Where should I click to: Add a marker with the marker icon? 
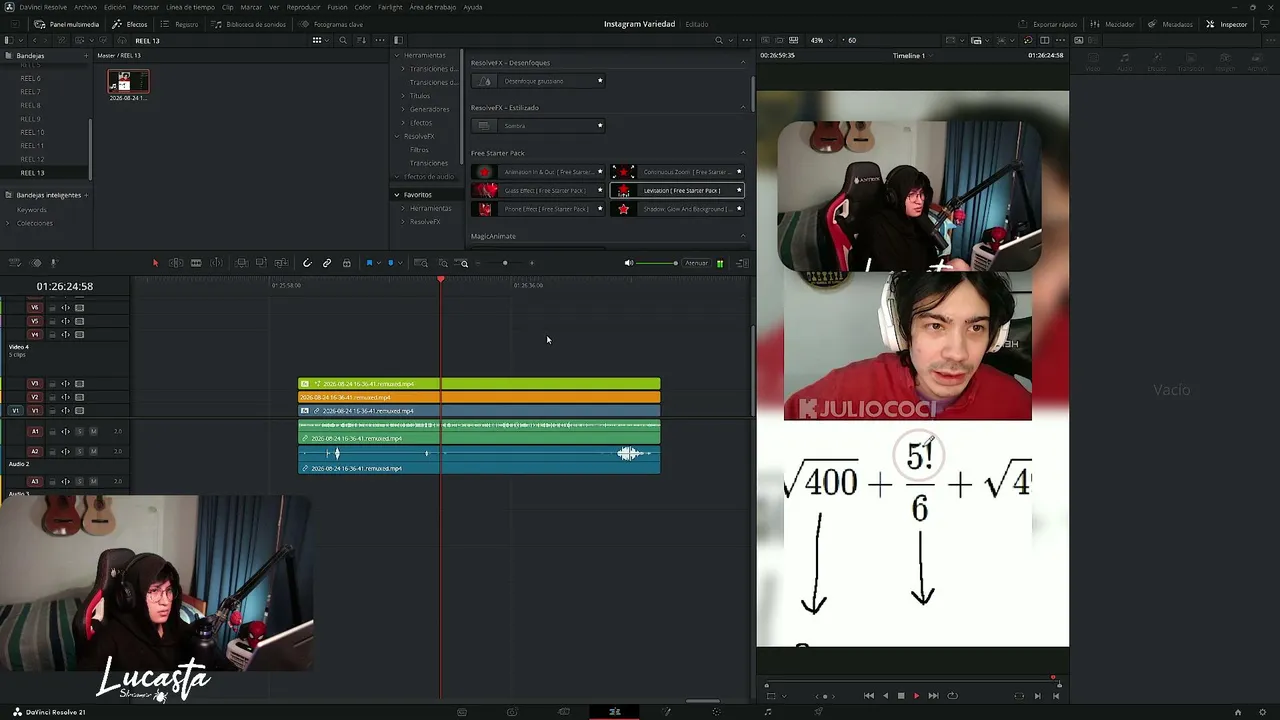tap(390, 263)
